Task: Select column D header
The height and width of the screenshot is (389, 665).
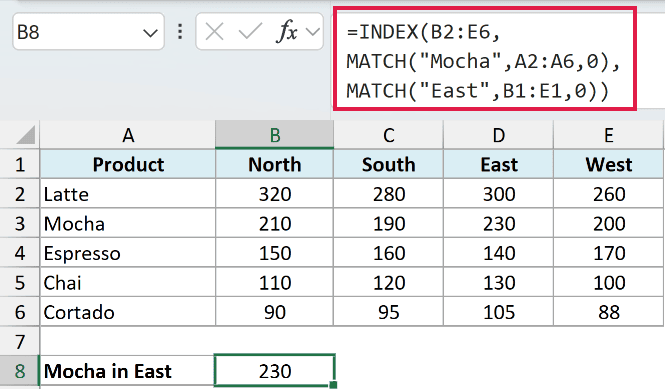Action: [498, 135]
